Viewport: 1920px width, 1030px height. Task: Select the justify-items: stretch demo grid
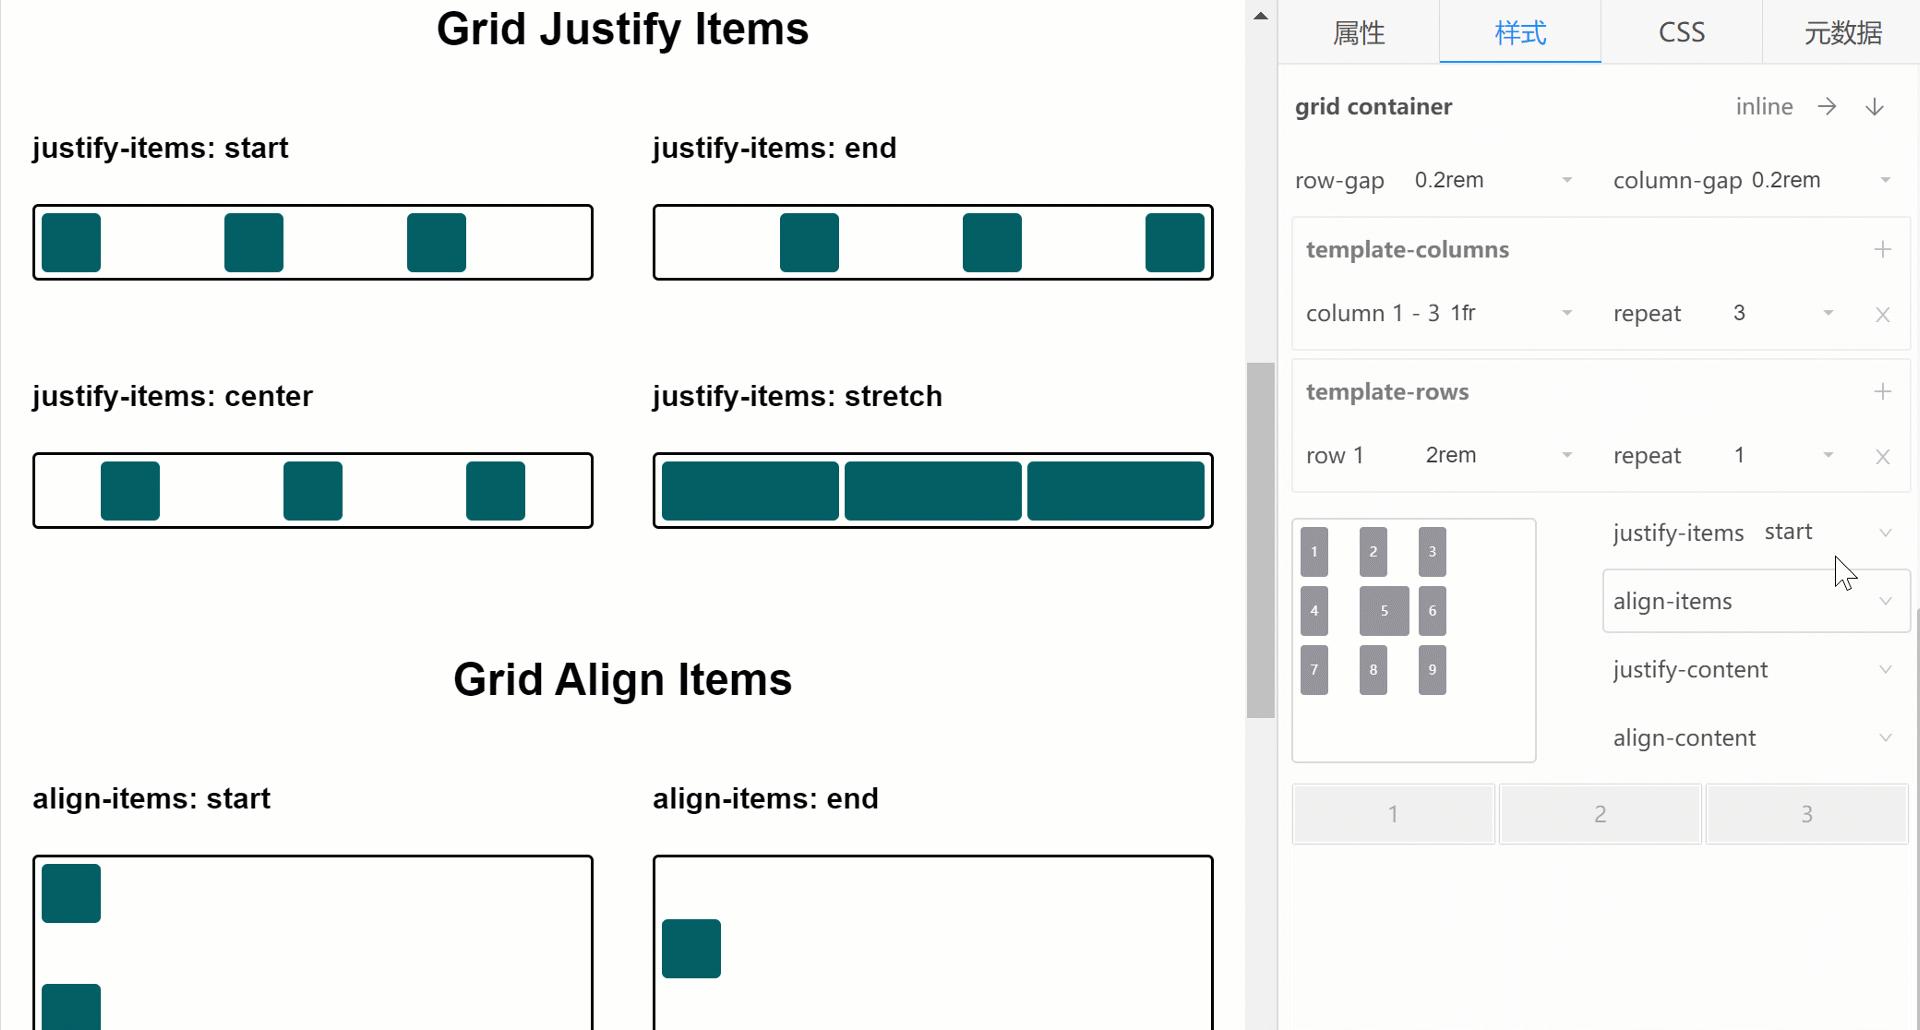[933, 490]
